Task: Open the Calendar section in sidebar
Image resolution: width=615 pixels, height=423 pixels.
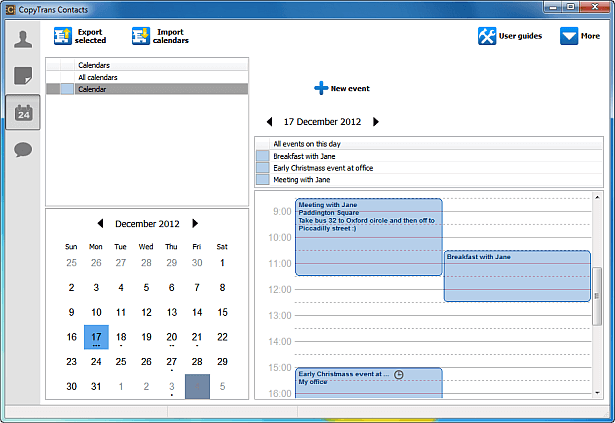Action: [23, 113]
